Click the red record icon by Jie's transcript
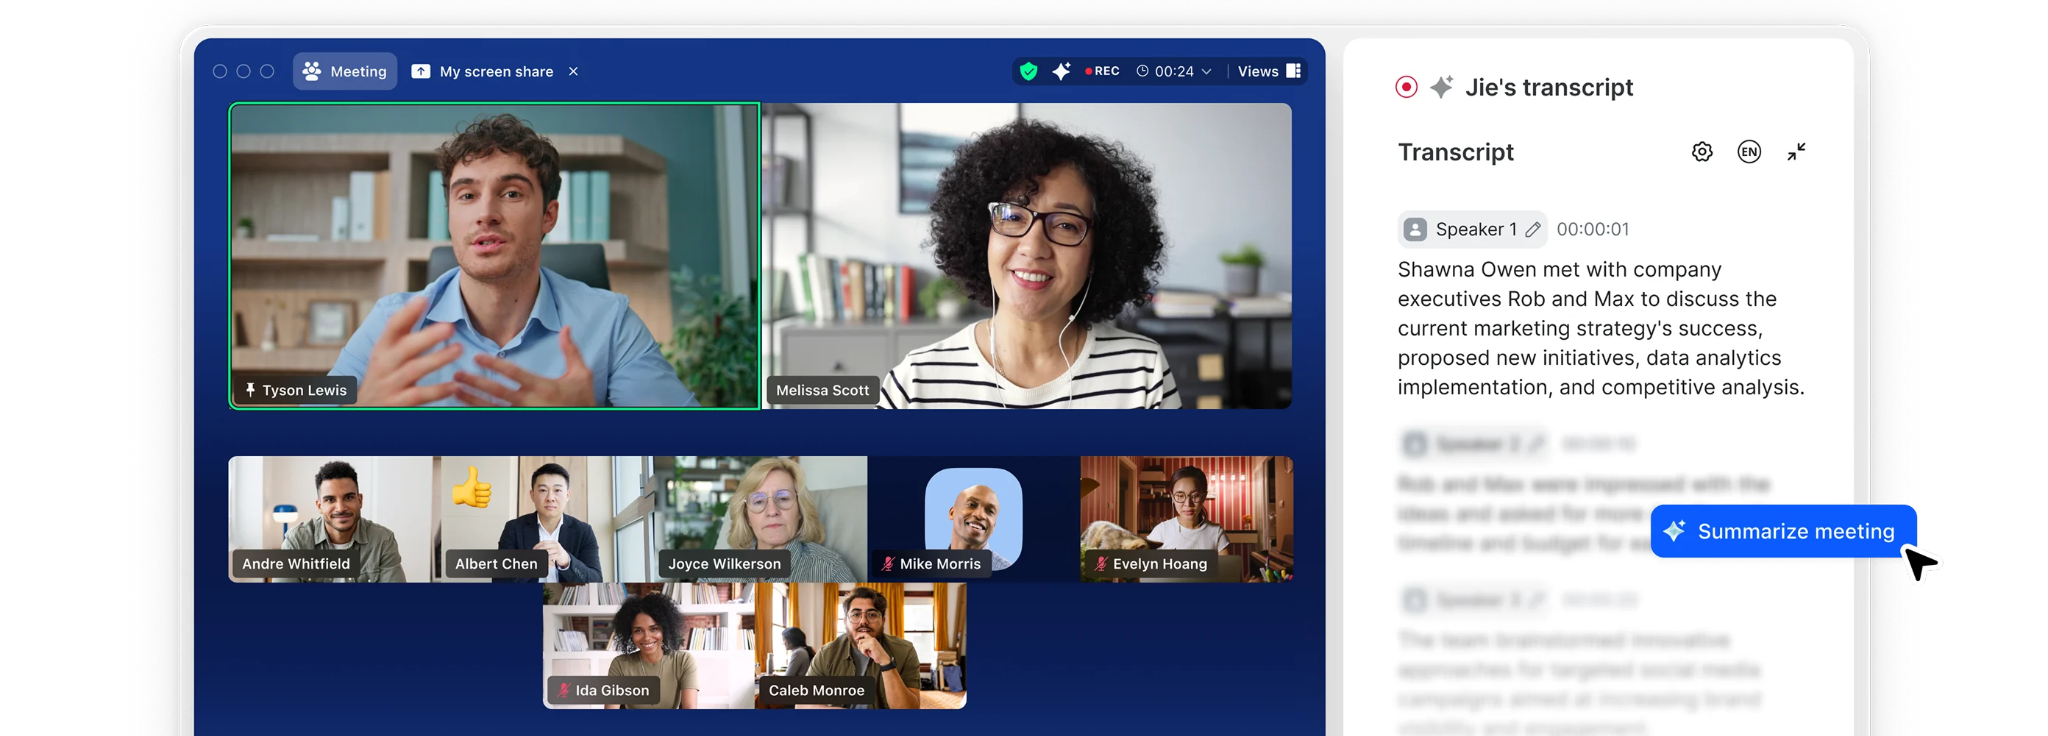The image size is (2048, 736). [x=1406, y=87]
